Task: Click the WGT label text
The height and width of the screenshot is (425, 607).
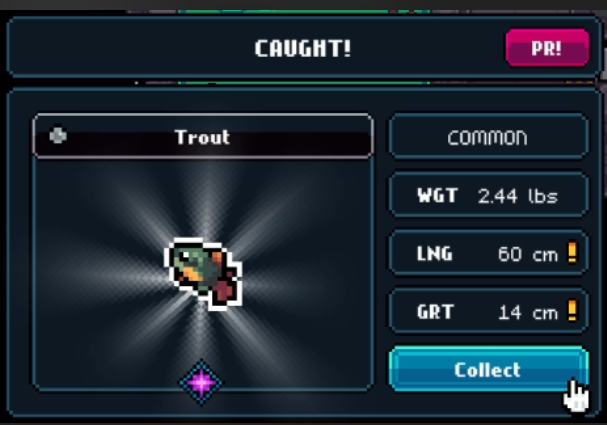Action: [437, 195]
